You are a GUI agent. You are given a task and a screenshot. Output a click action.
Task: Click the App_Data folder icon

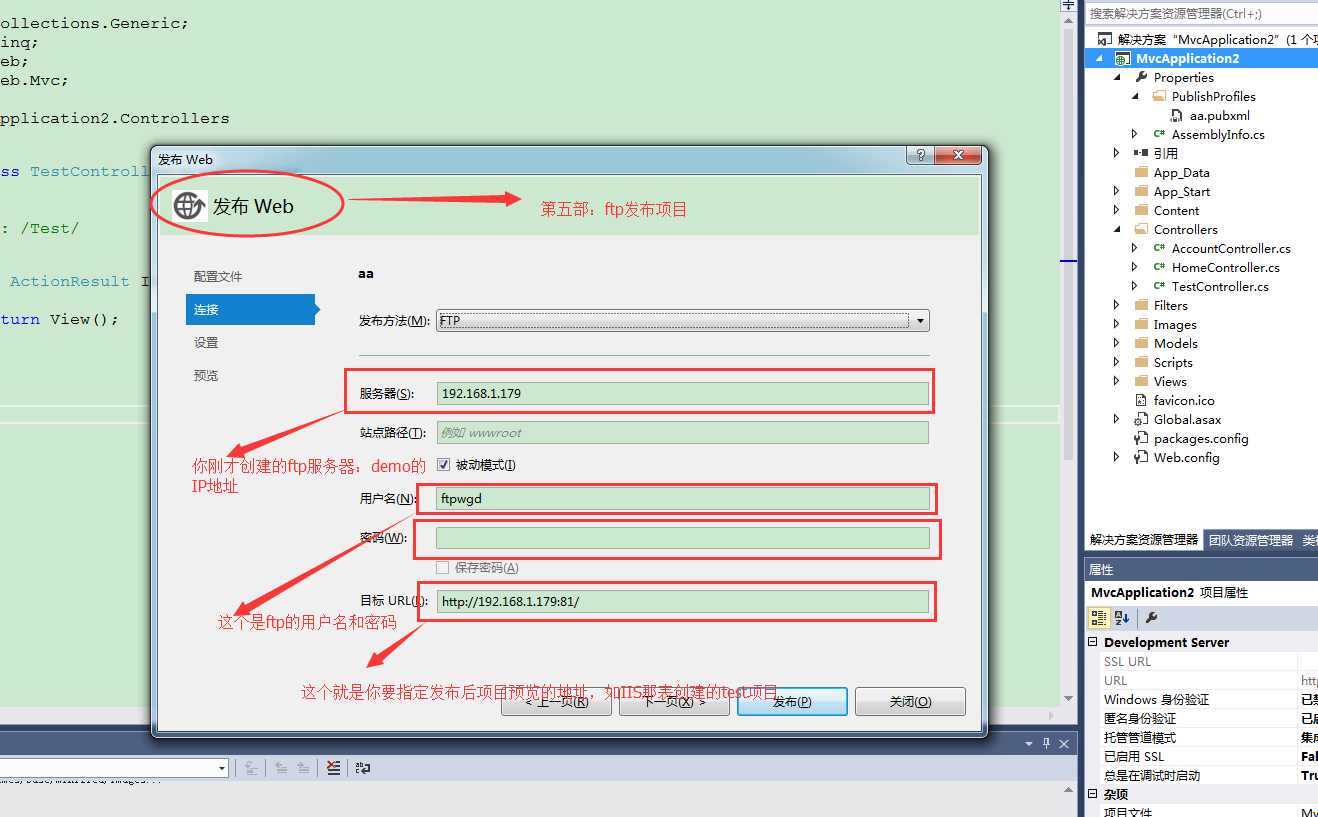[x=1141, y=172]
